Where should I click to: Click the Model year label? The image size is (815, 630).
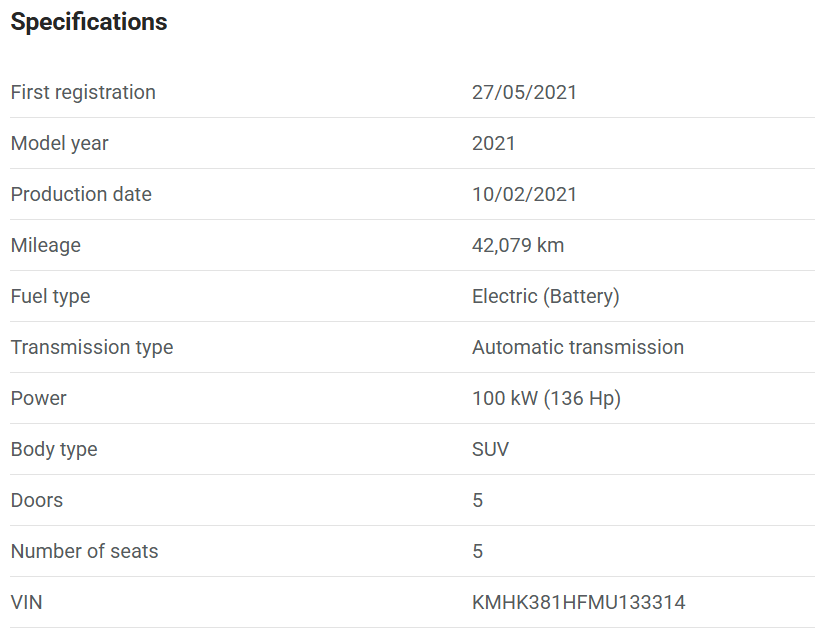coord(59,143)
